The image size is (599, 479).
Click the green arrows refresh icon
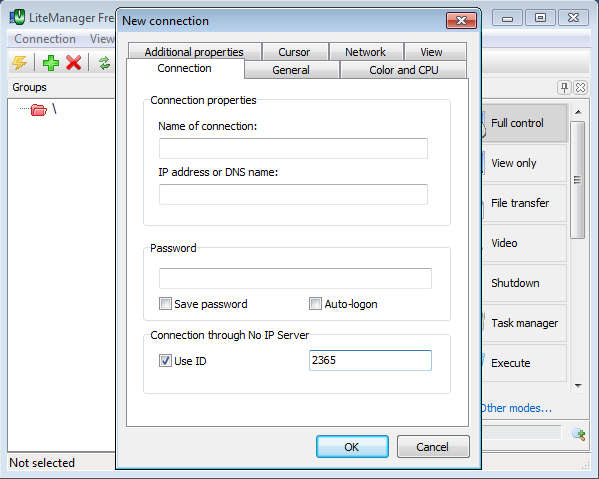click(x=104, y=63)
